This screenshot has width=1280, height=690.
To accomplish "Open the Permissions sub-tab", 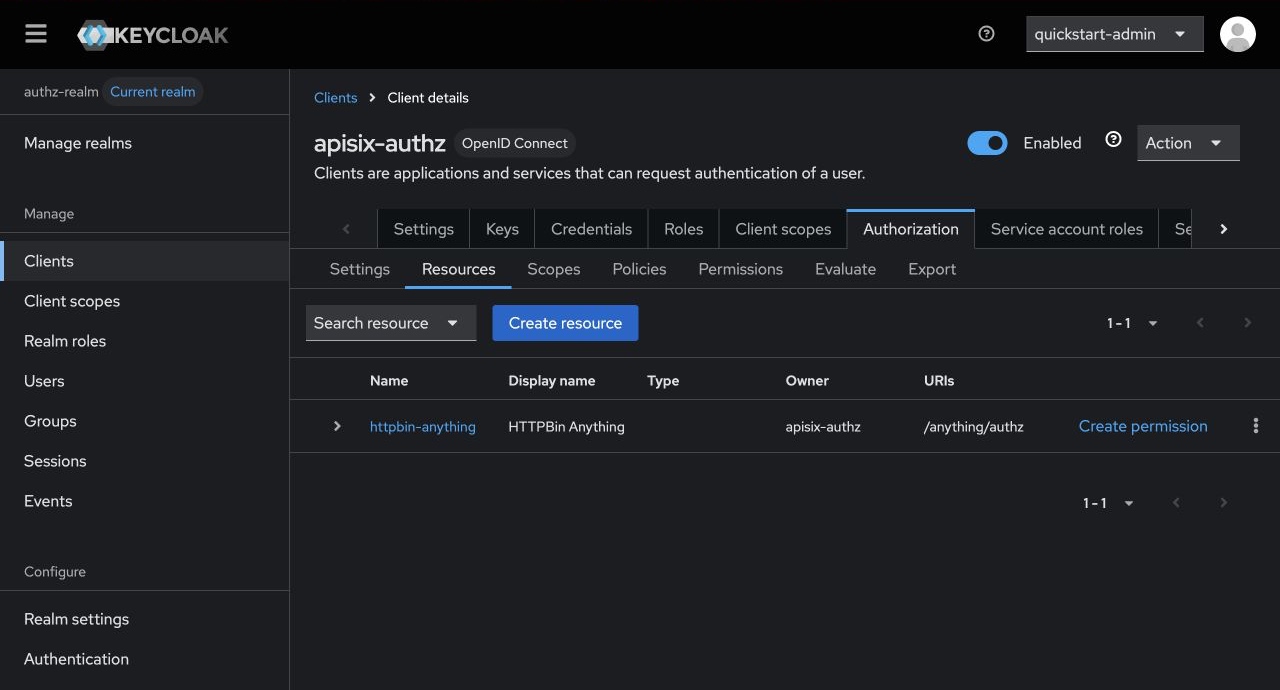I will point(740,269).
